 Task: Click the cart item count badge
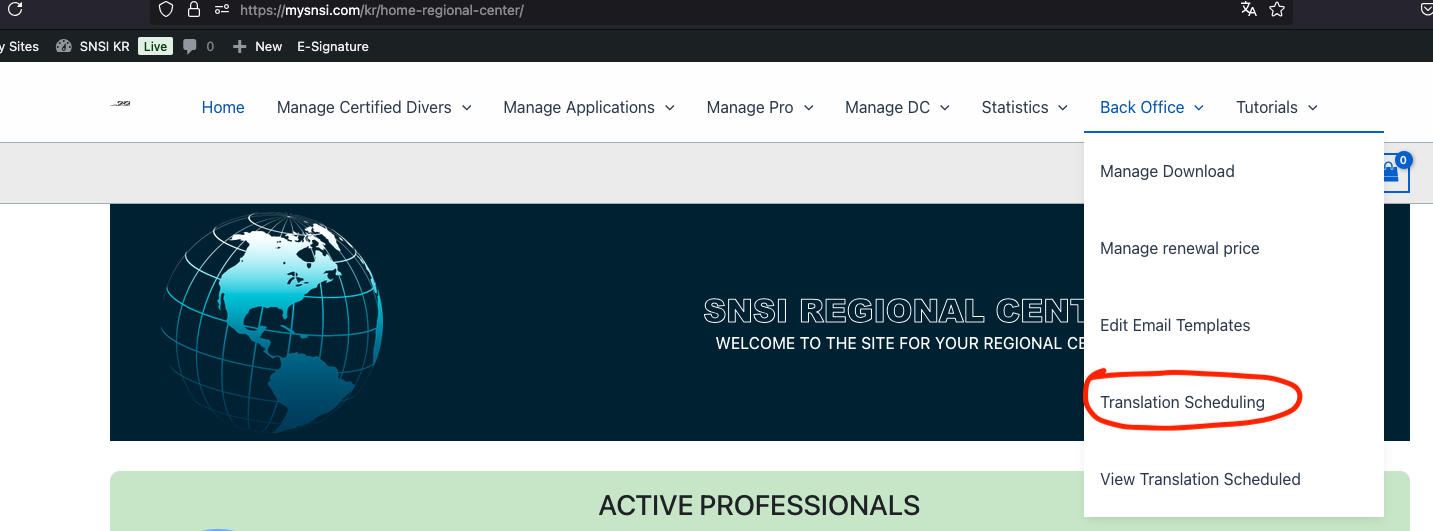click(x=1403, y=160)
